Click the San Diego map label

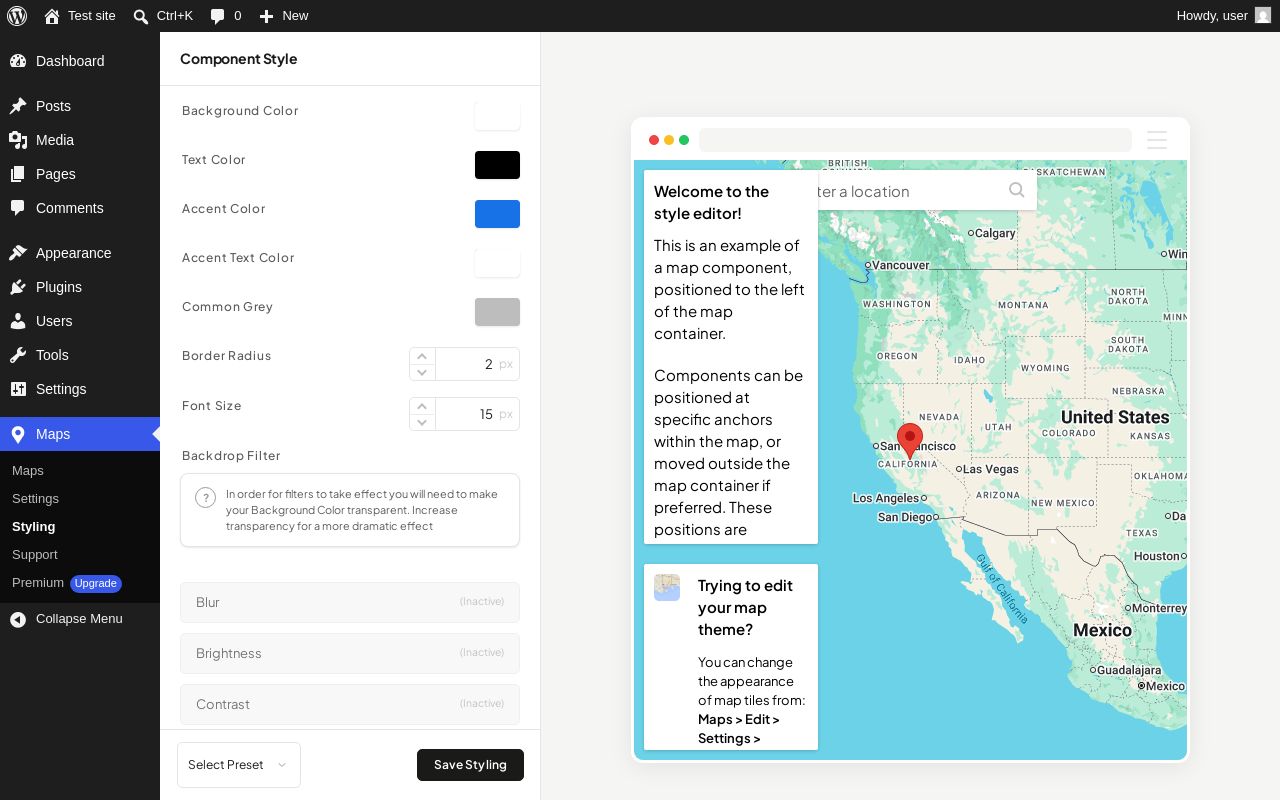(904, 517)
